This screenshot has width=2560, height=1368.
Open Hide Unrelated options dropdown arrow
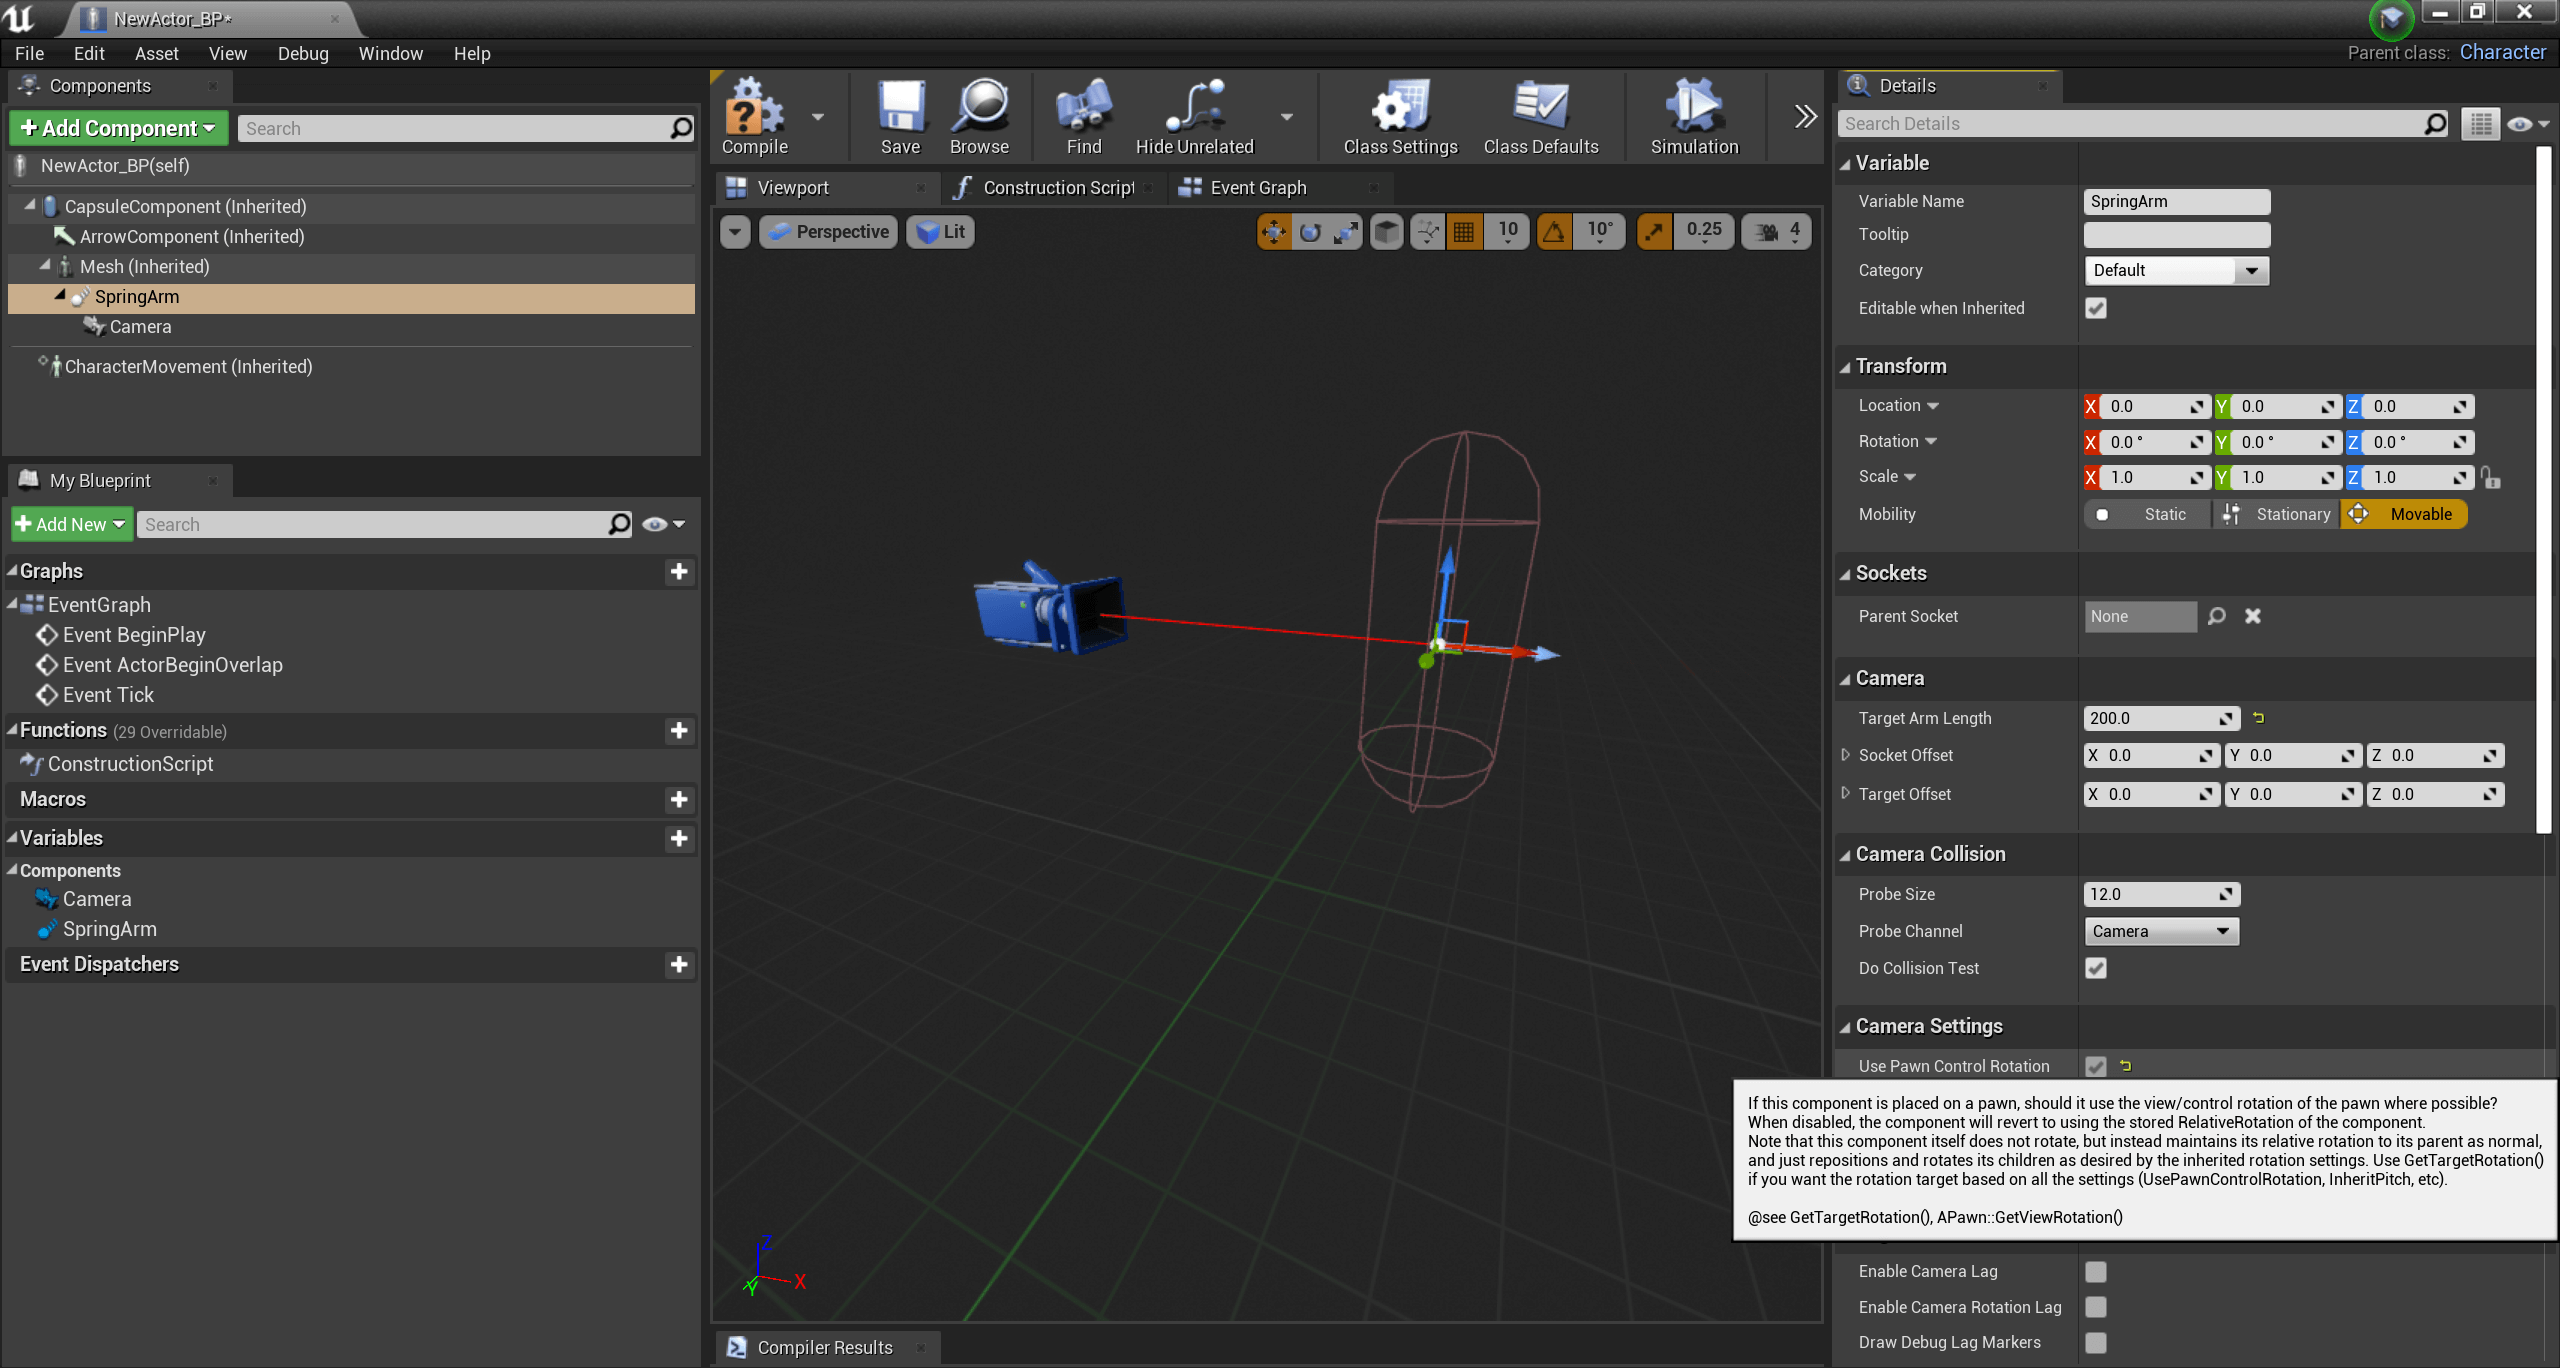[x=1287, y=117]
